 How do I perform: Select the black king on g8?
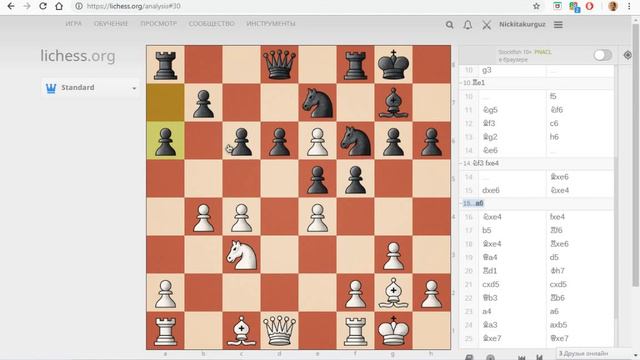coord(393,64)
